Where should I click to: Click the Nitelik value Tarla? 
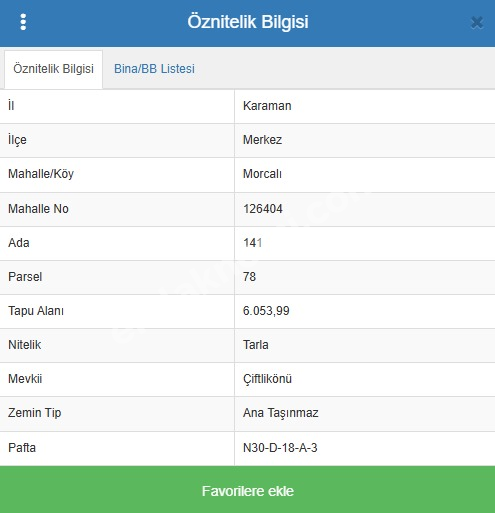[256, 345]
